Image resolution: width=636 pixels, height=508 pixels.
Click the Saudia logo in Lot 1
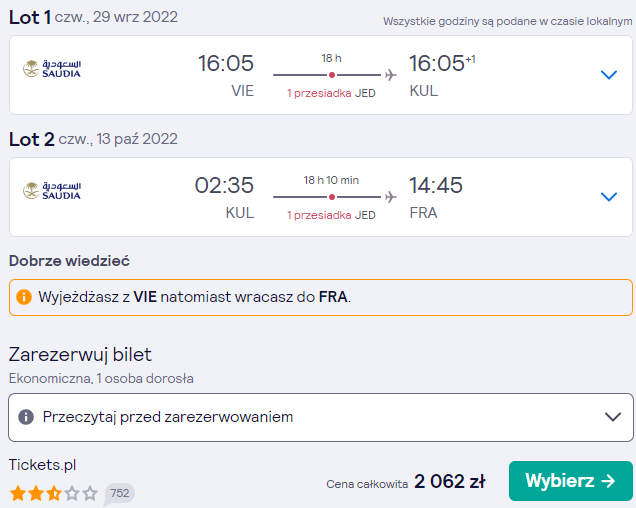click(x=52, y=69)
